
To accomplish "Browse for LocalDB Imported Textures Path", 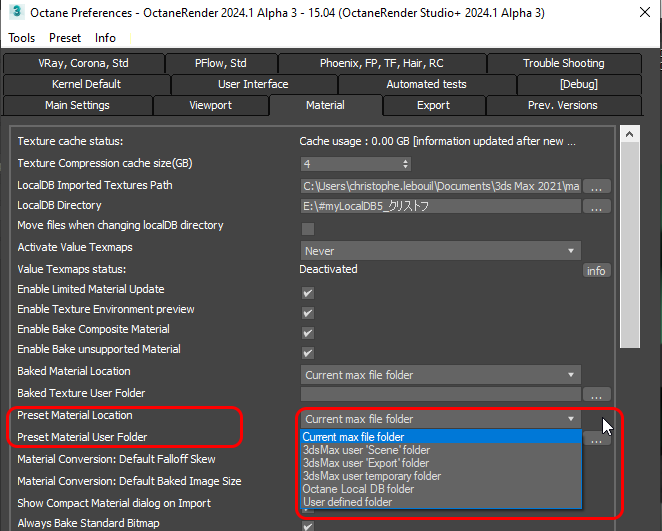I will [597, 186].
